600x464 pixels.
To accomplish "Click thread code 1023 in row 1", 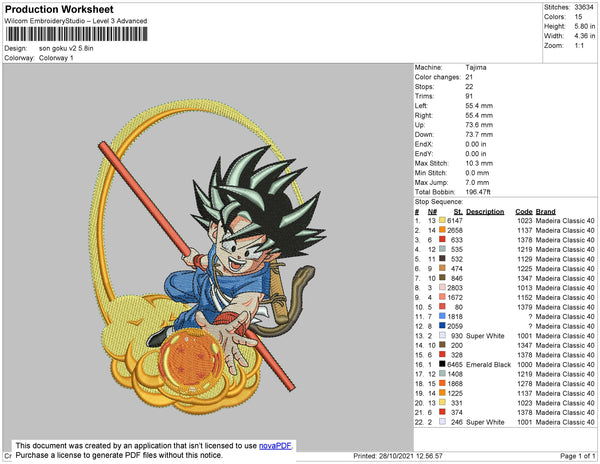I will pos(524,221).
